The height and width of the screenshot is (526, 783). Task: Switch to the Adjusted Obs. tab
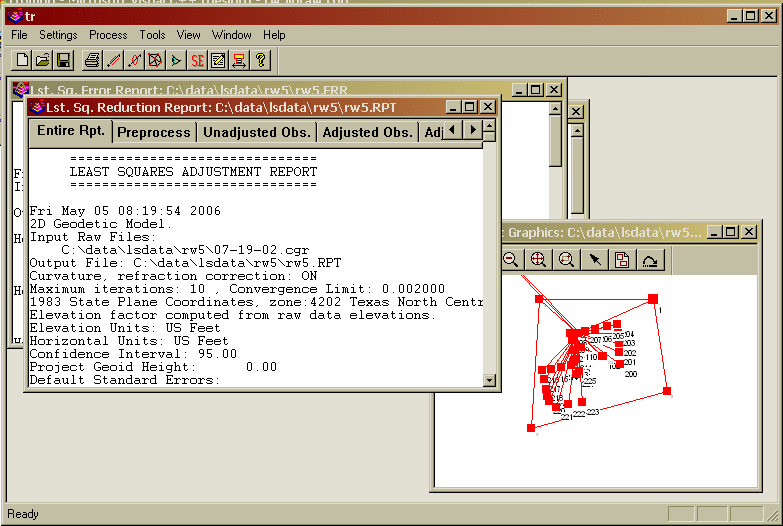pos(368,132)
